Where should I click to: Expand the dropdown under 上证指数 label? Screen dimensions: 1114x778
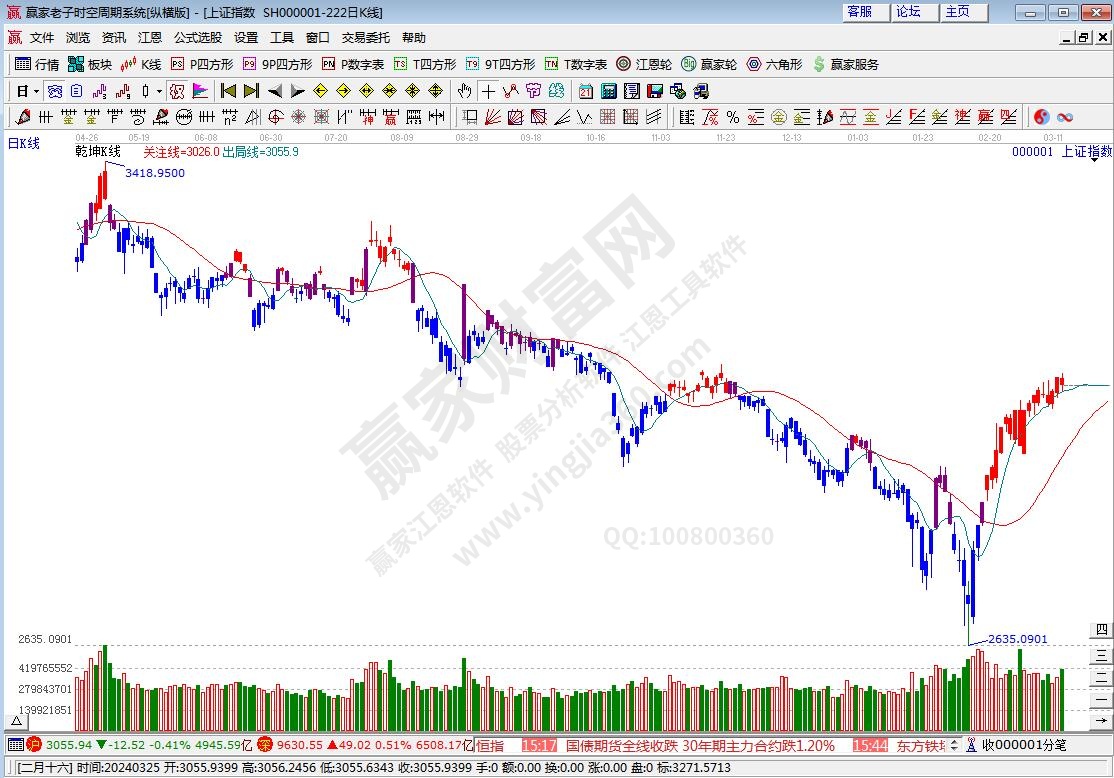[x=1093, y=162]
